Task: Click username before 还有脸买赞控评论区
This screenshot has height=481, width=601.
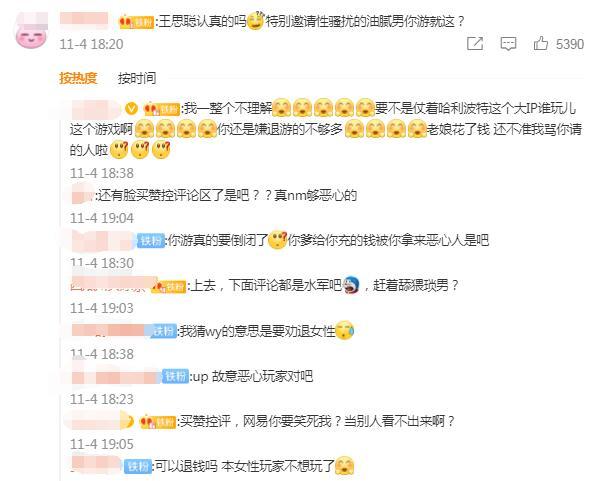Action: tap(82, 193)
